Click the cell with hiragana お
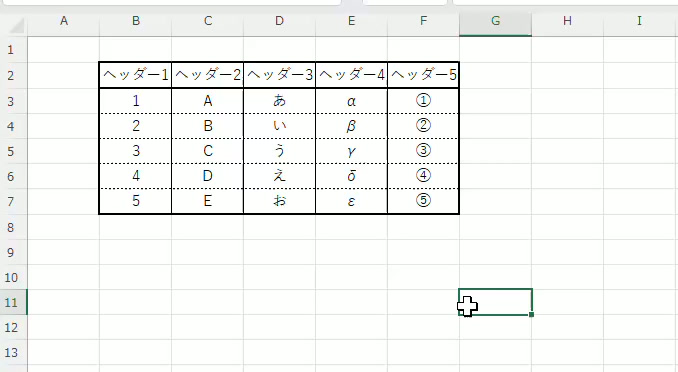Image resolution: width=678 pixels, height=372 pixels. [279, 201]
